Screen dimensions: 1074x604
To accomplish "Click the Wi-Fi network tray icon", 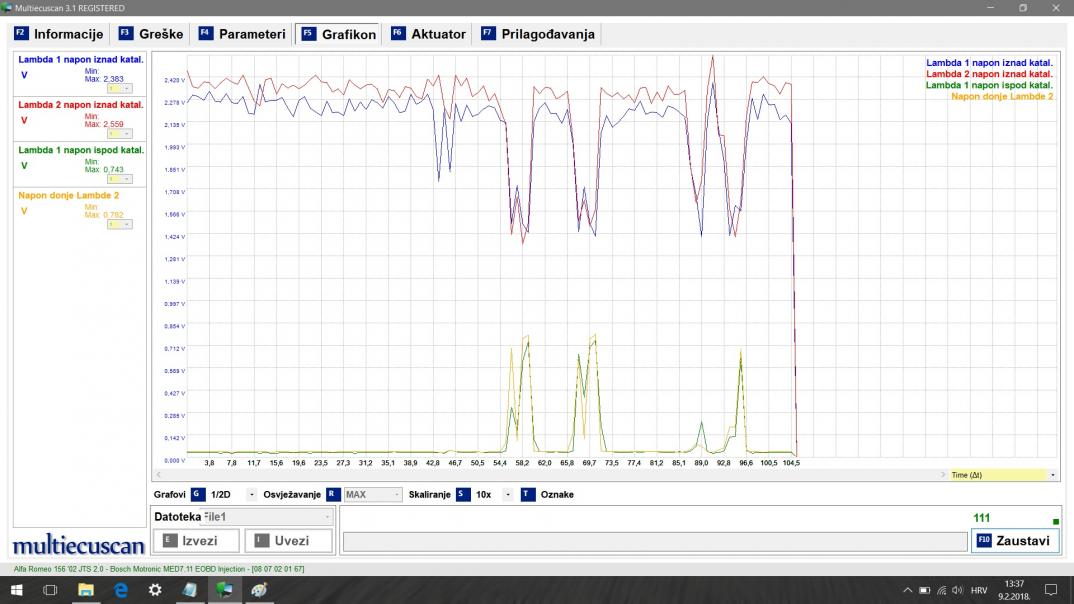I will click(x=942, y=590).
